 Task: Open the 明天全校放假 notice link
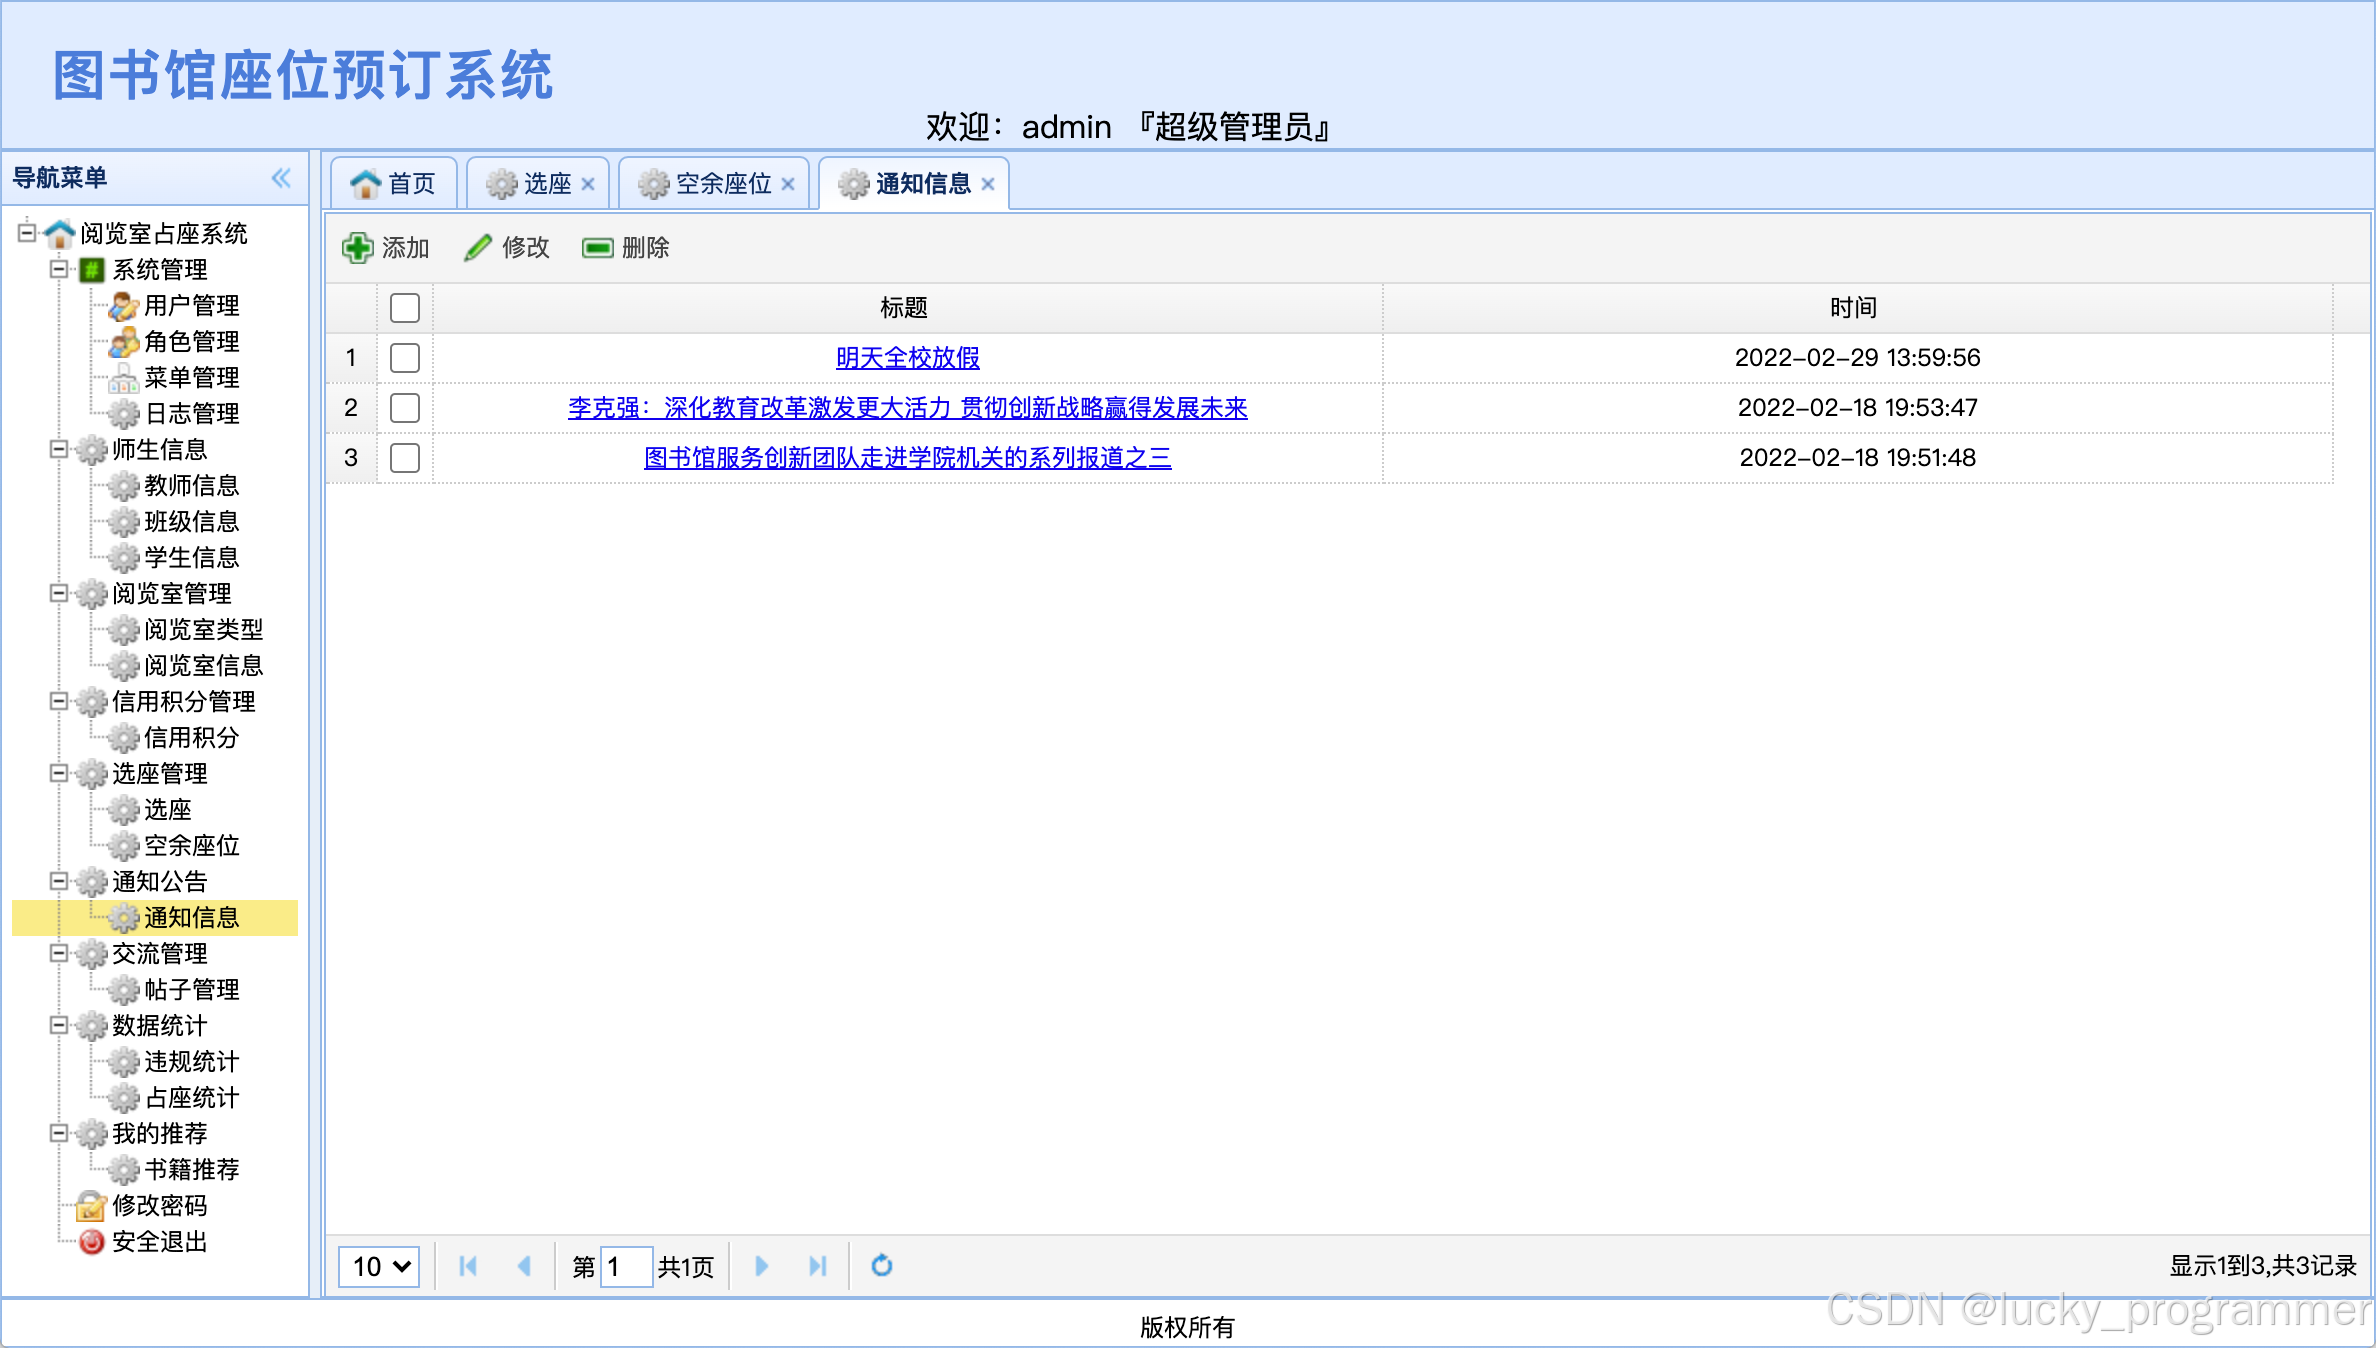(907, 358)
